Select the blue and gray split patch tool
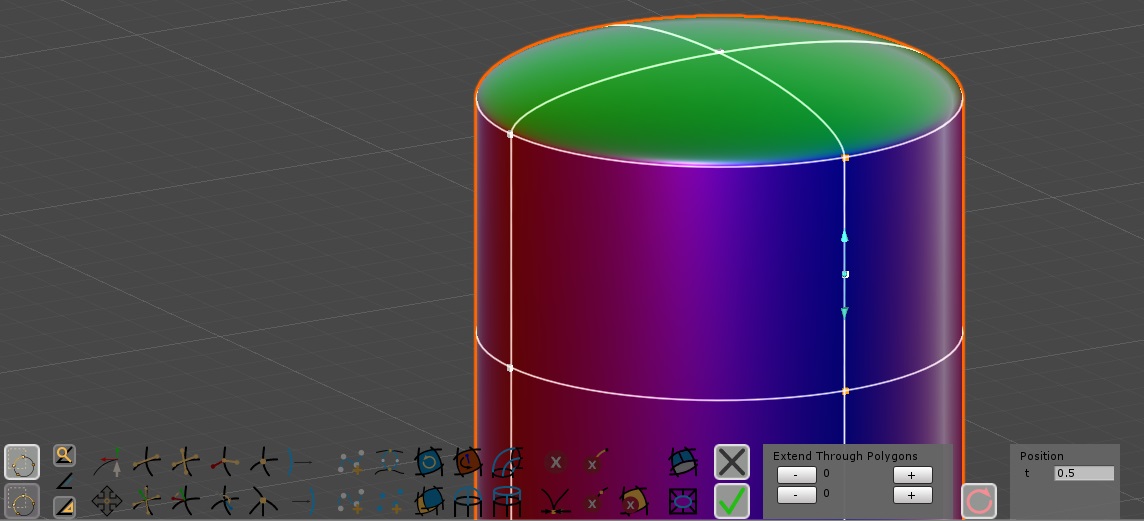The image size is (1144, 521). pyautogui.click(x=682, y=462)
